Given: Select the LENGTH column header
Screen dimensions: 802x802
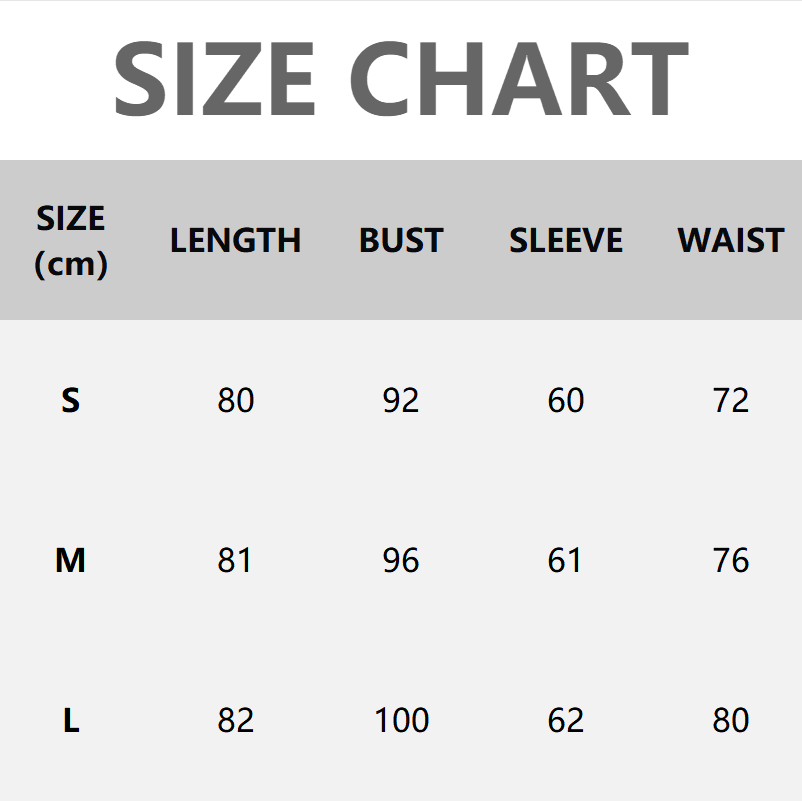Looking at the screenshot, I should [235, 241].
